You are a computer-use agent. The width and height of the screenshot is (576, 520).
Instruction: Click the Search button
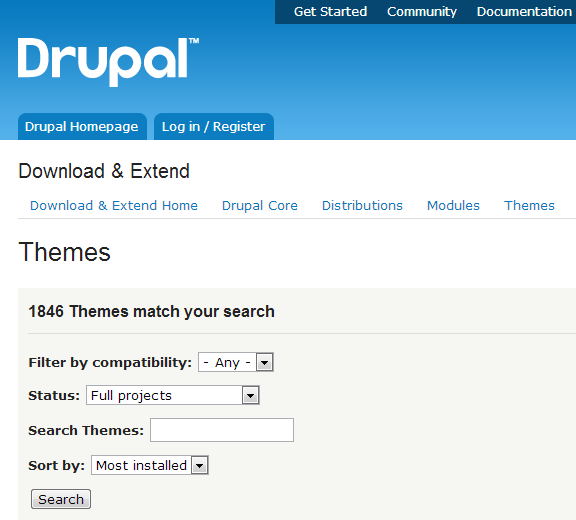[61, 499]
